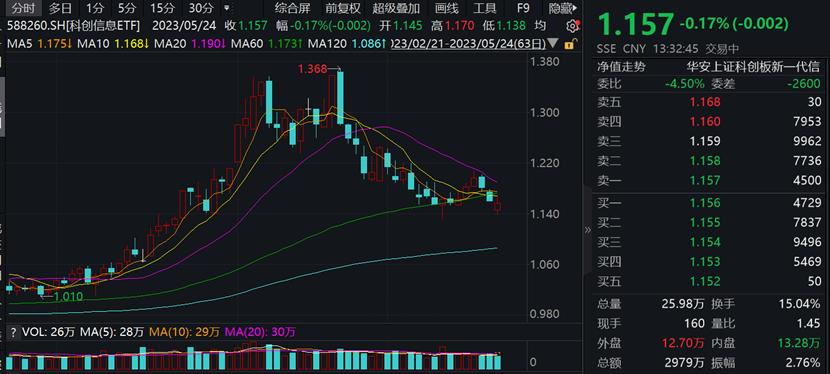Select 卖四 ask price 1.160
This screenshot has height=374, width=830.
pyautogui.click(x=705, y=122)
